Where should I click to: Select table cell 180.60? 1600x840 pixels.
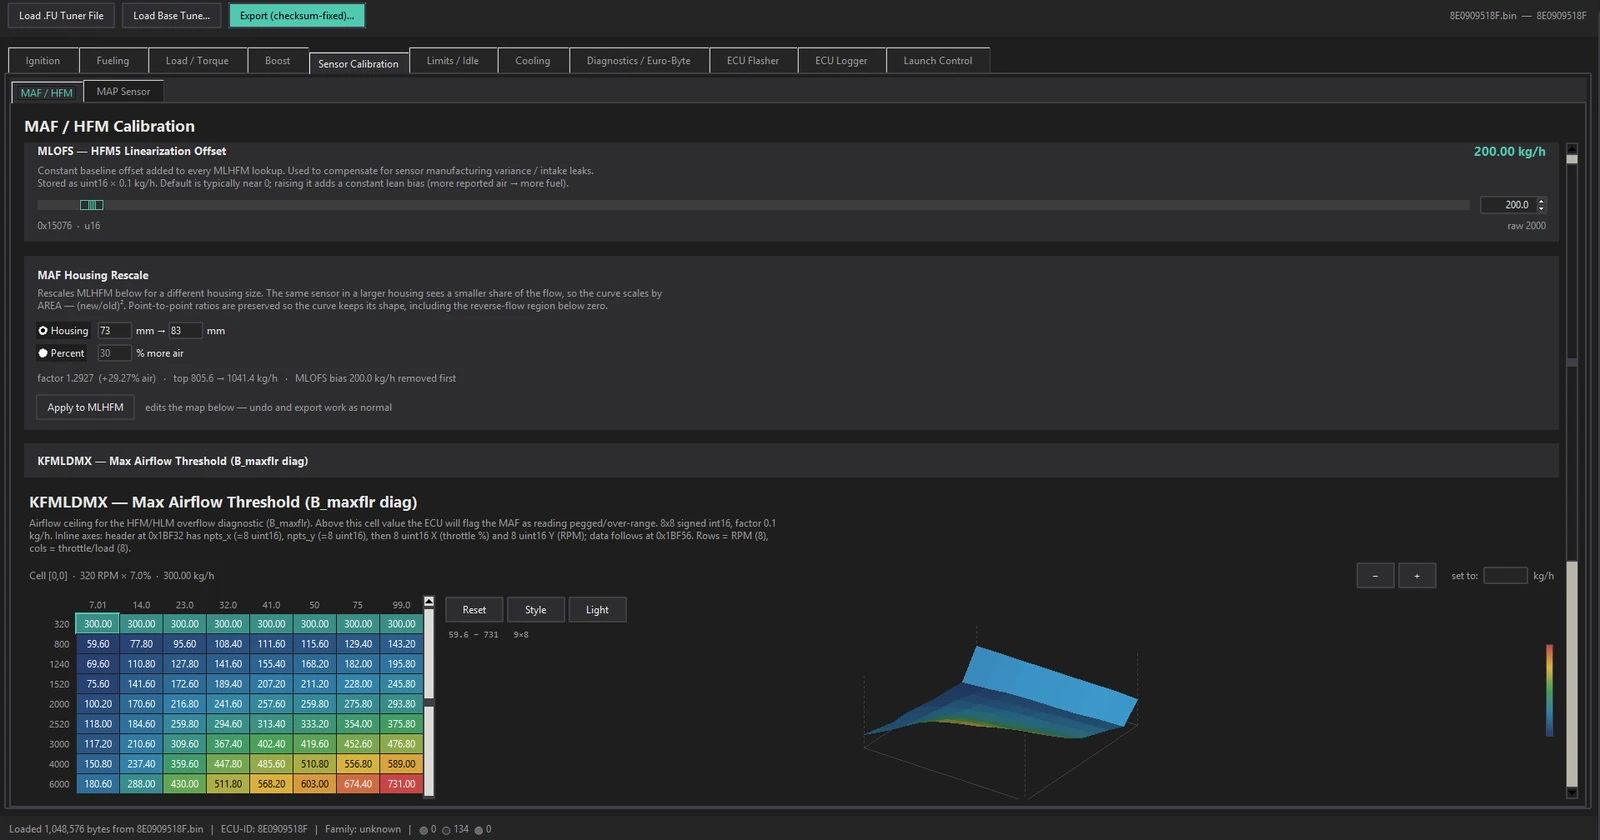coord(98,784)
